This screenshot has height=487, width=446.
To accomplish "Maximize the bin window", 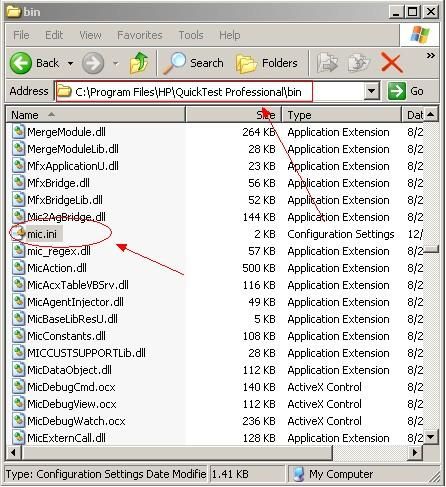I will point(413,12).
